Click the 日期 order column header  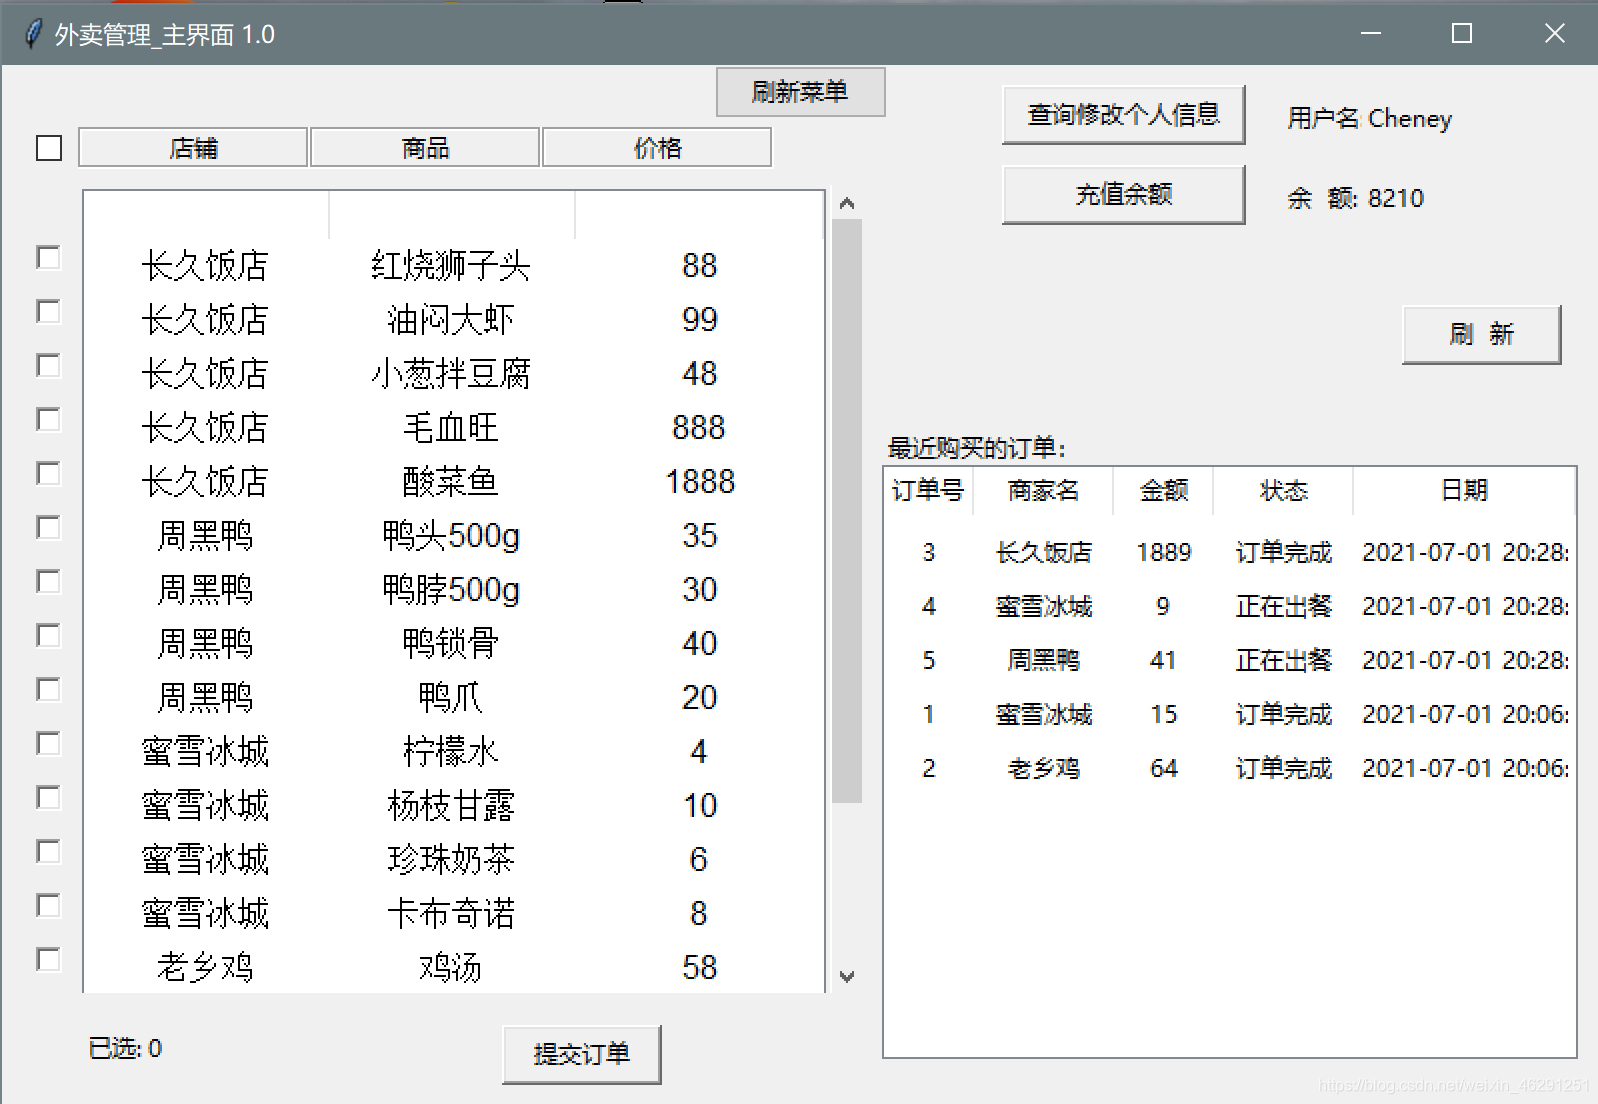tap(1464, 490)
